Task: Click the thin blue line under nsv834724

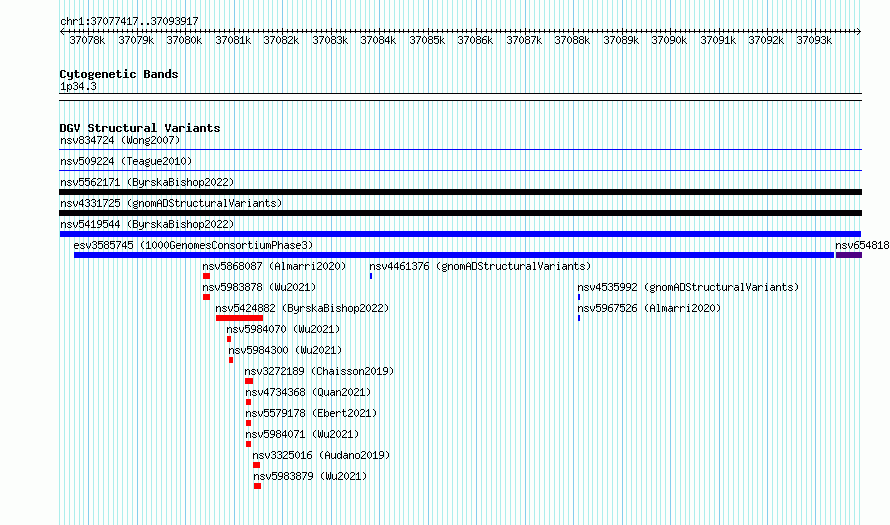Action: click(461, 150)
